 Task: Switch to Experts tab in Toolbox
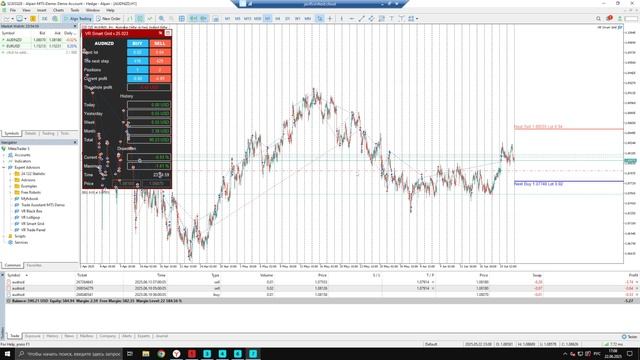click(x=143, y=336)
